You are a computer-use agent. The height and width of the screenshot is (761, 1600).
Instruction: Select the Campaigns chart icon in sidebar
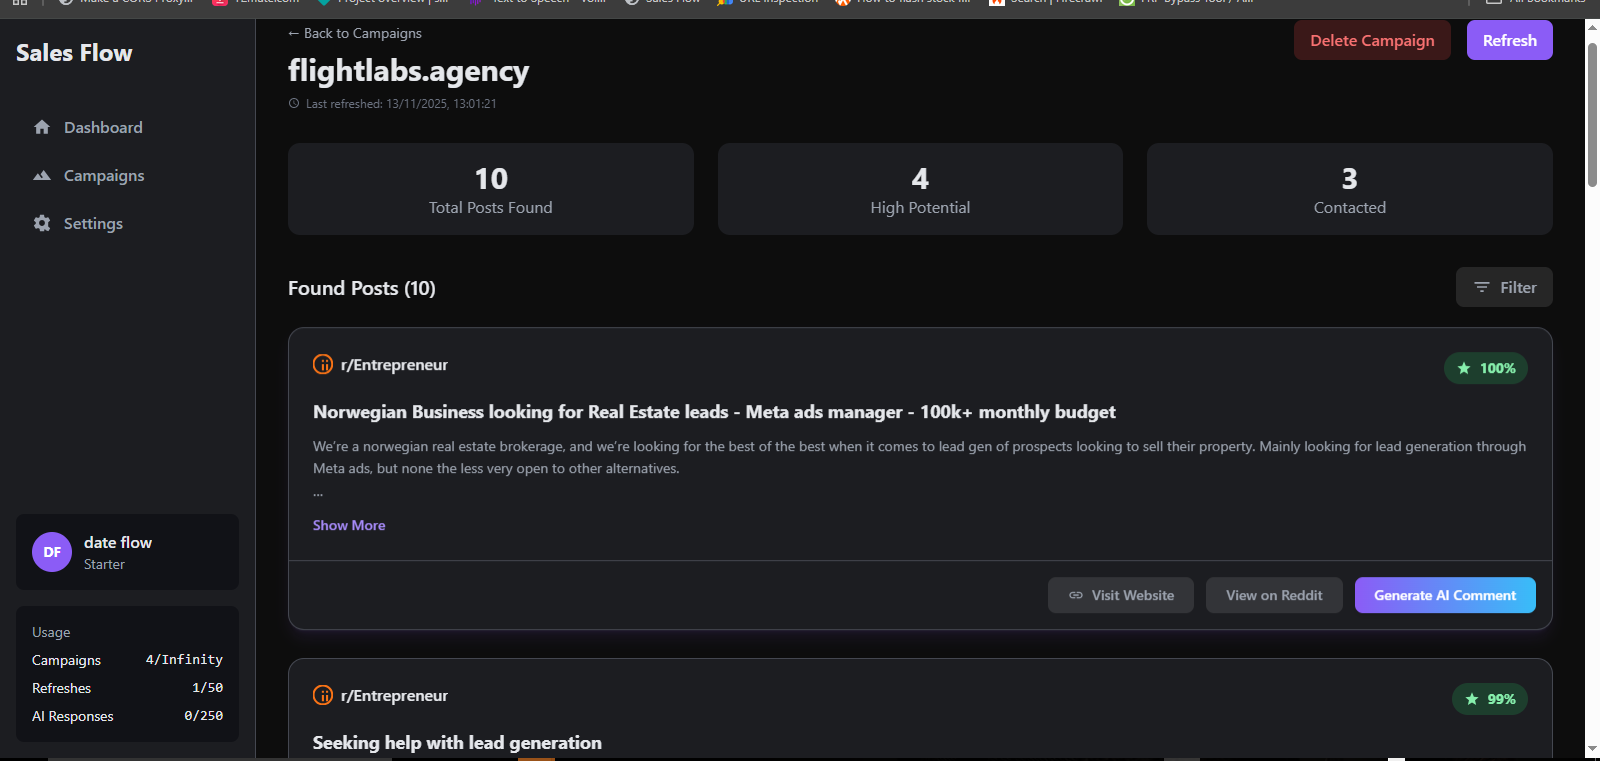click(42, 175)
